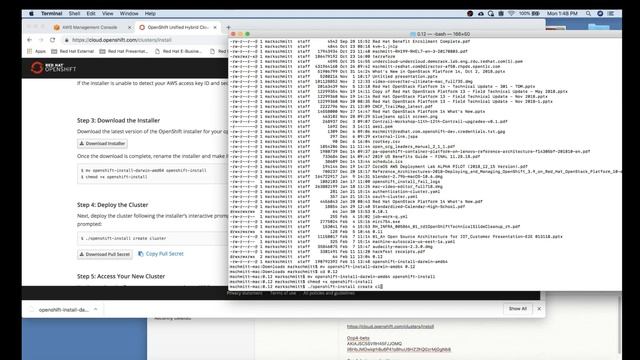This screenshot has width=640, height=360.
Task: Switch to the AWS Management Console tab
Action: pyautogui.click(x=89, y=27)
